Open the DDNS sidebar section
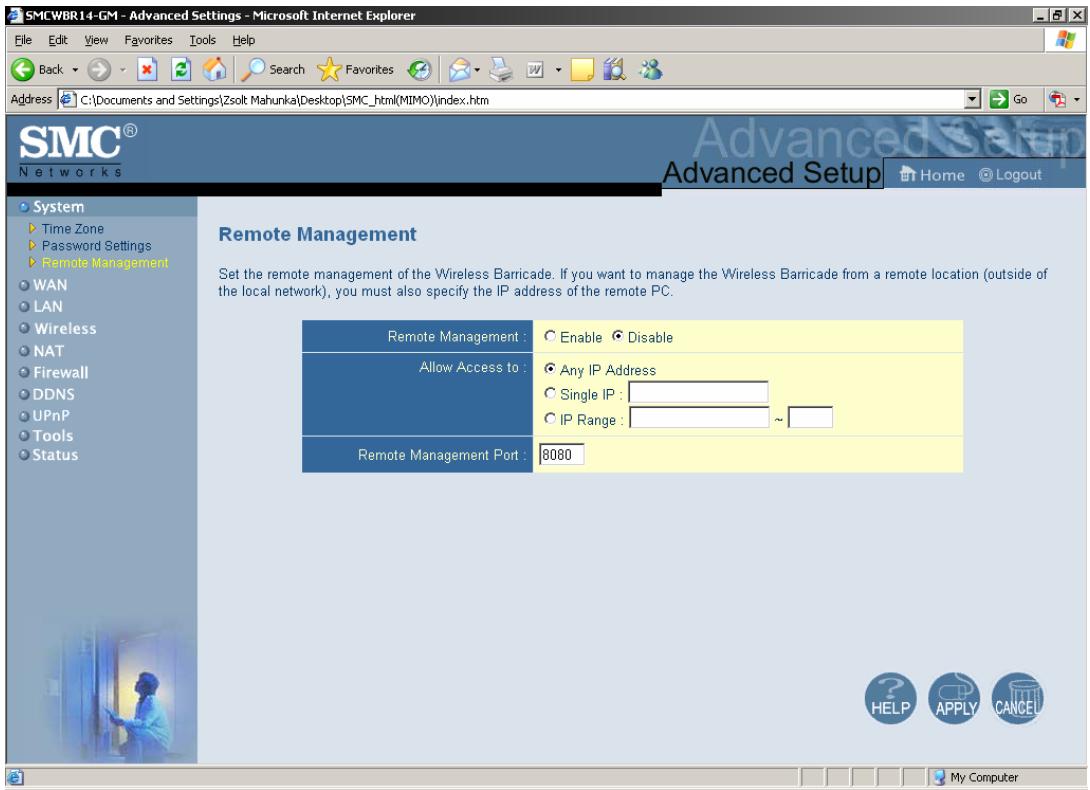1090x790 pixels. 54,394
